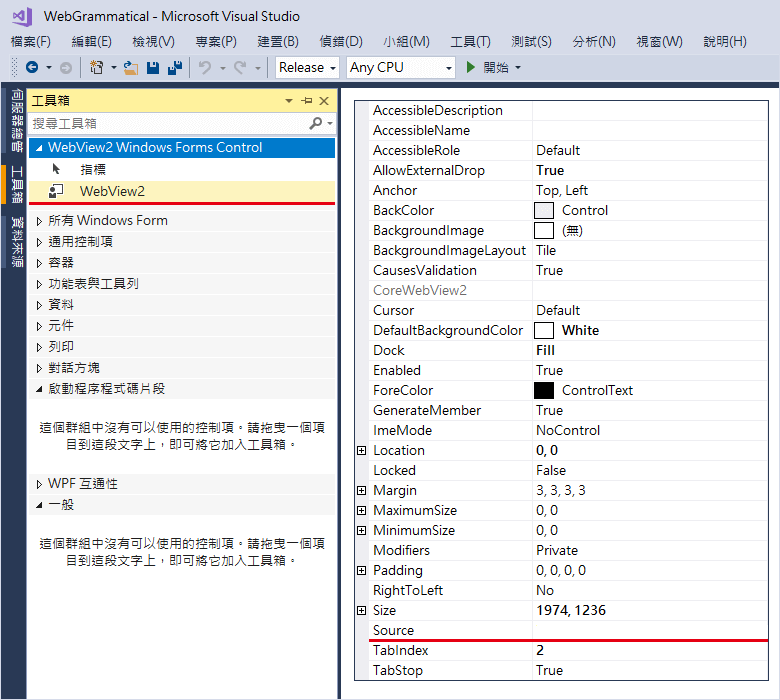
Task: Expand the 容器 toolbox group
Action: point(39,263)
